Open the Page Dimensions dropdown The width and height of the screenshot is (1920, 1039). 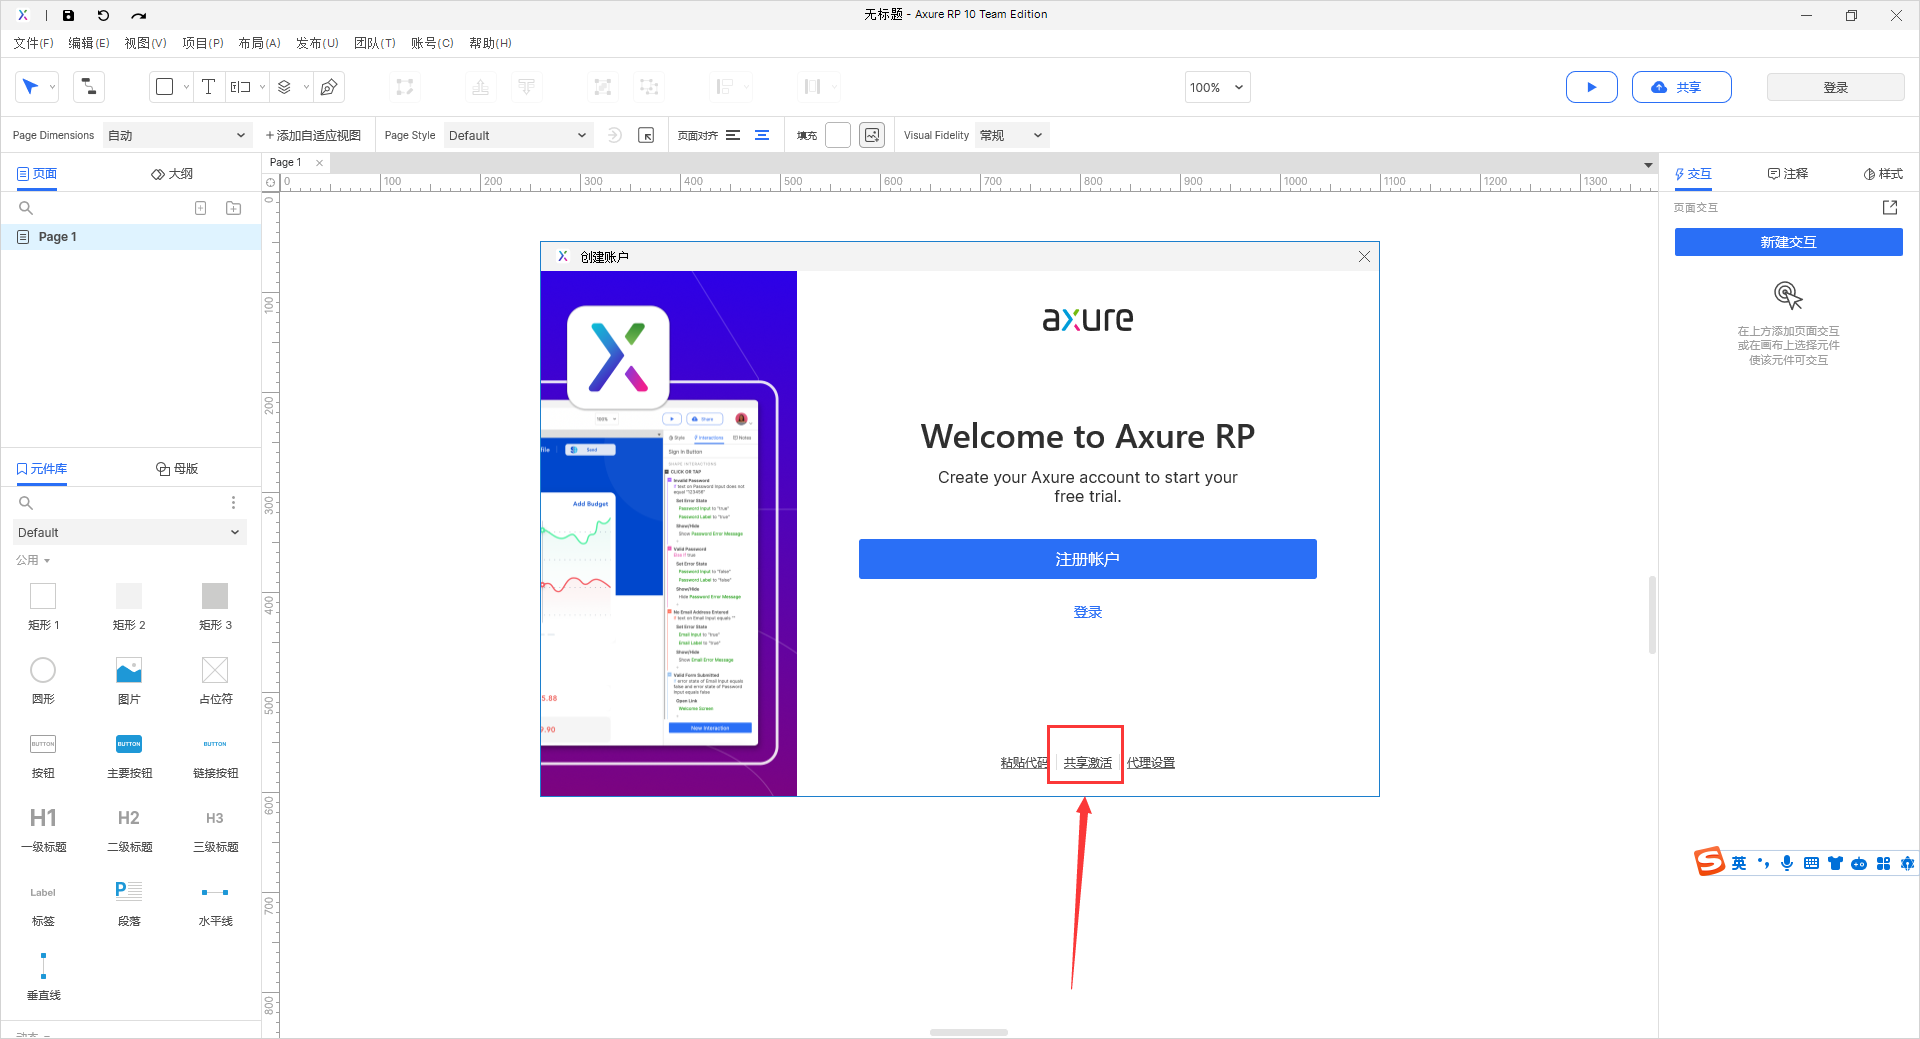pyautogui.click(x=177, y=135)
